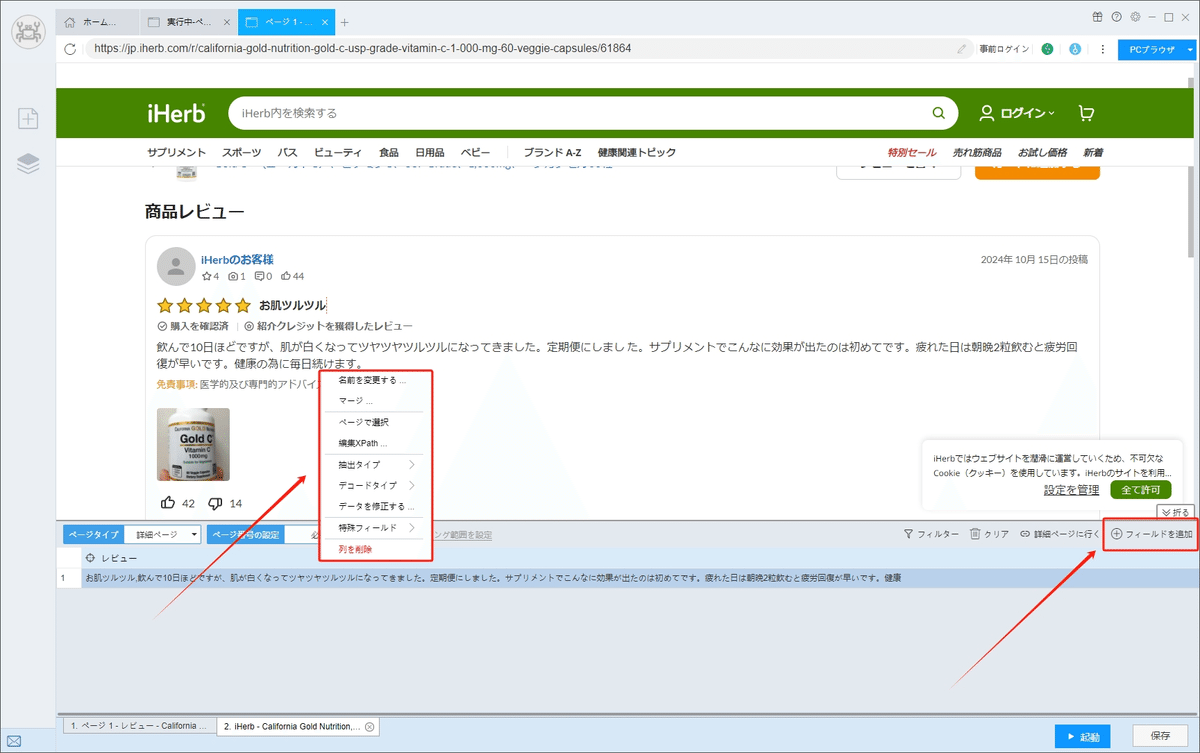Expand 特殊フィールド submenu
The image size is (1200, 753).
pyautogui.click(x=376, y=527)
